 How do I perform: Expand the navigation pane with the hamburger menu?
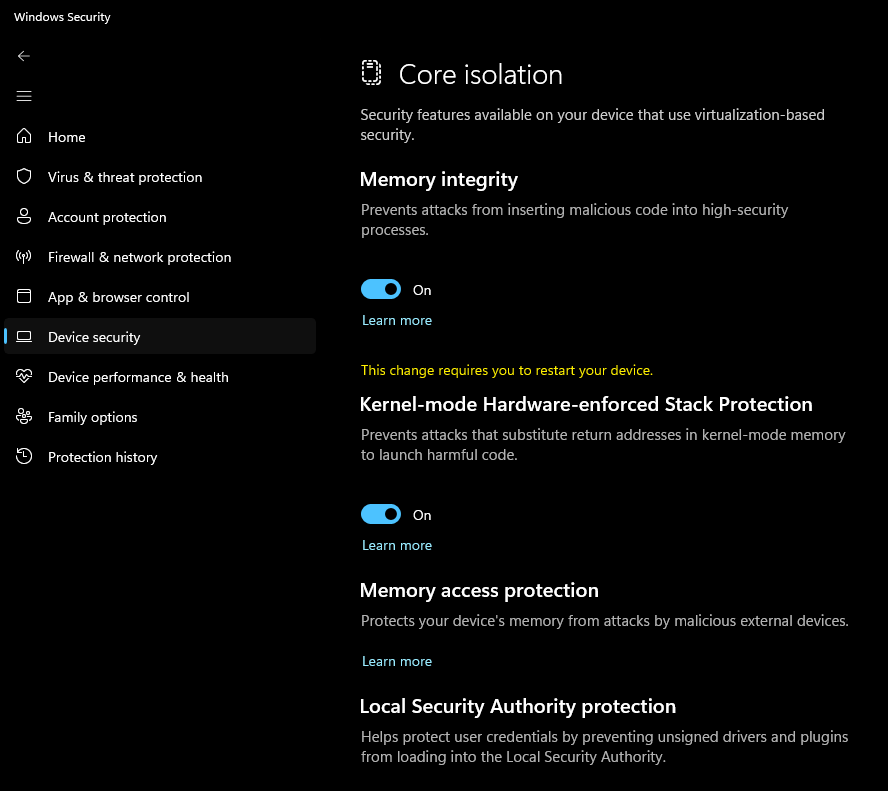click(23, 96)
